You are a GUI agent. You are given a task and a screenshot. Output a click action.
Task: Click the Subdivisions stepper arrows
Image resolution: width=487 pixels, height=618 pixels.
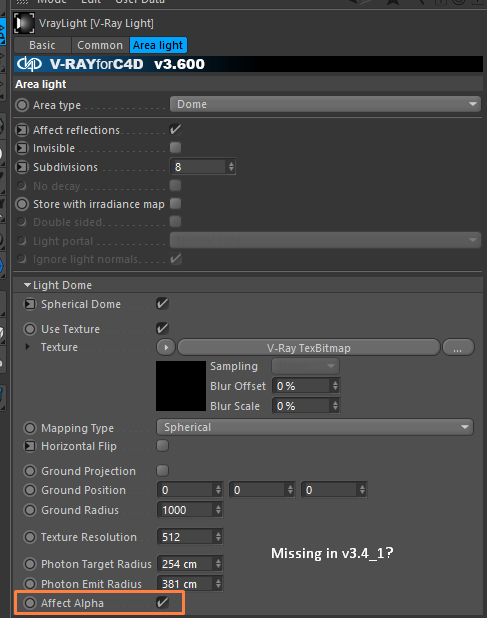coord(231,167)
